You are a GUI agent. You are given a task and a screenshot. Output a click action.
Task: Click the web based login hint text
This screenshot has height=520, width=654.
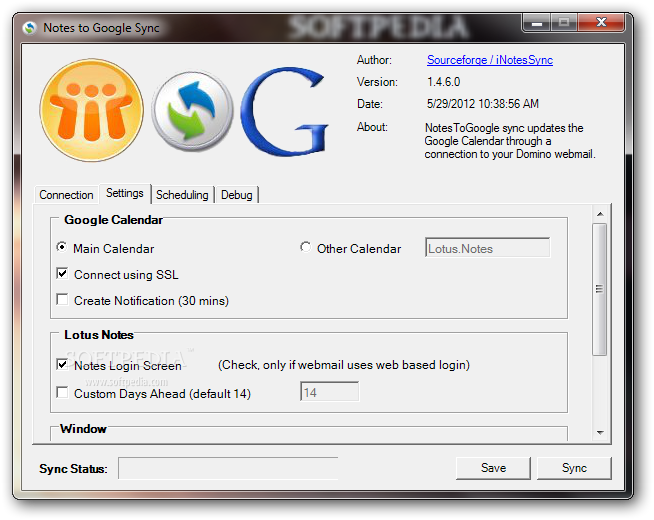pyautogui.click(x=344, y=365)
